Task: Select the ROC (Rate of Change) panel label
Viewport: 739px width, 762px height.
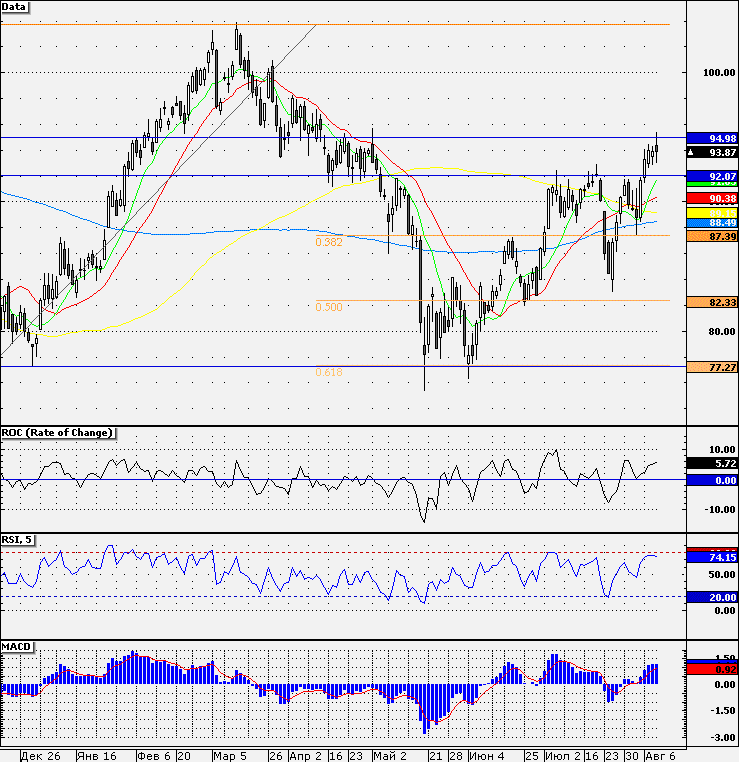Action: [58, 433]
